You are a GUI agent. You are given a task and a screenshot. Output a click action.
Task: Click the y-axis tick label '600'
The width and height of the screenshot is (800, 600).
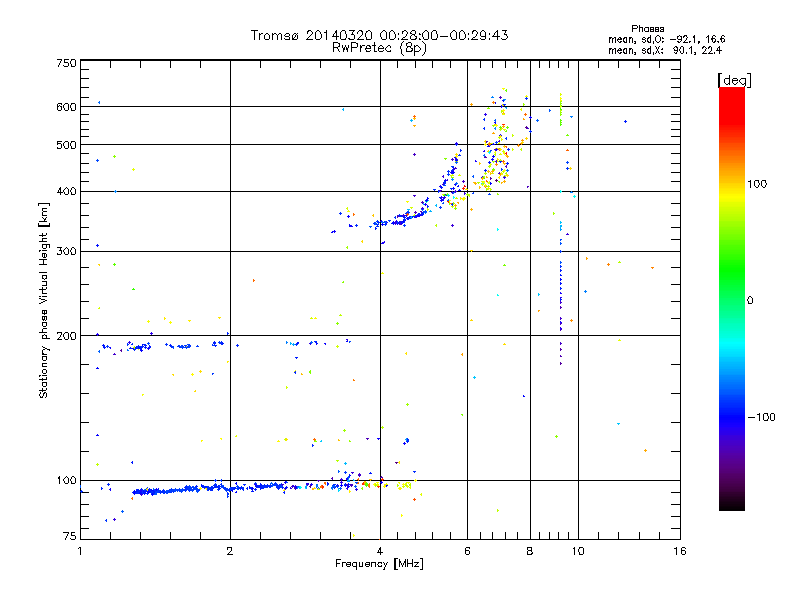(66, 107)
